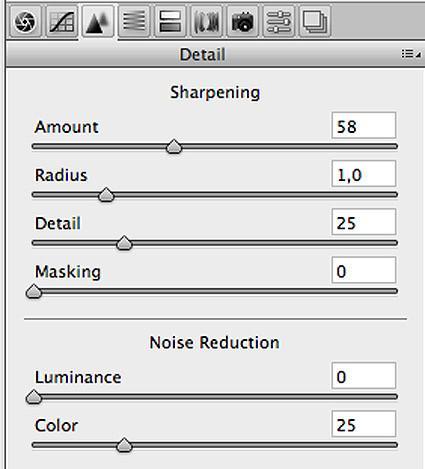Click the Color noise slider handle
425x469 pixels.
[x=124, y=445]
